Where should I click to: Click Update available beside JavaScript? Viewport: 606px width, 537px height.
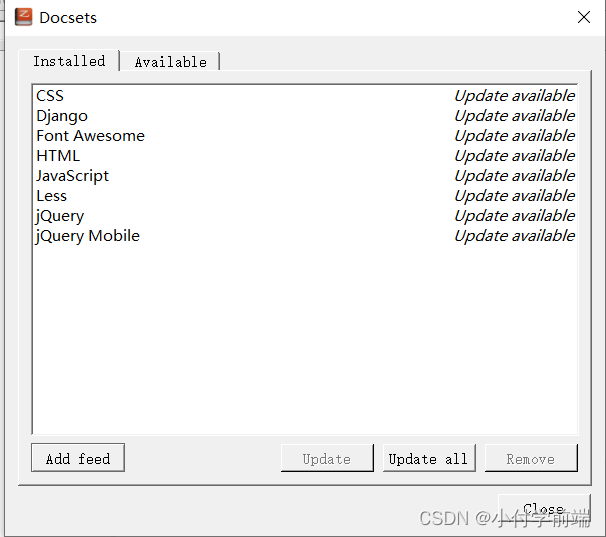coord(514,176)
